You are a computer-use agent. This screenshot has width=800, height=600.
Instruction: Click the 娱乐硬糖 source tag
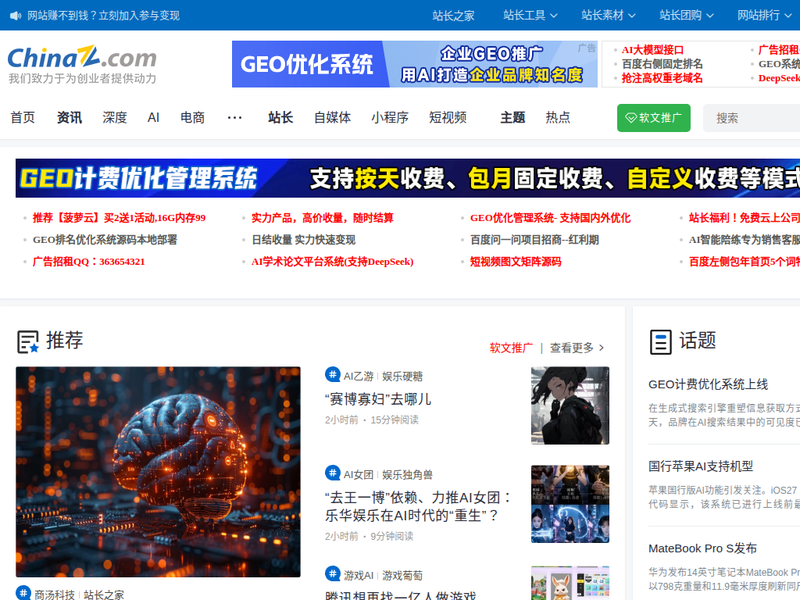tap(403, 377)
